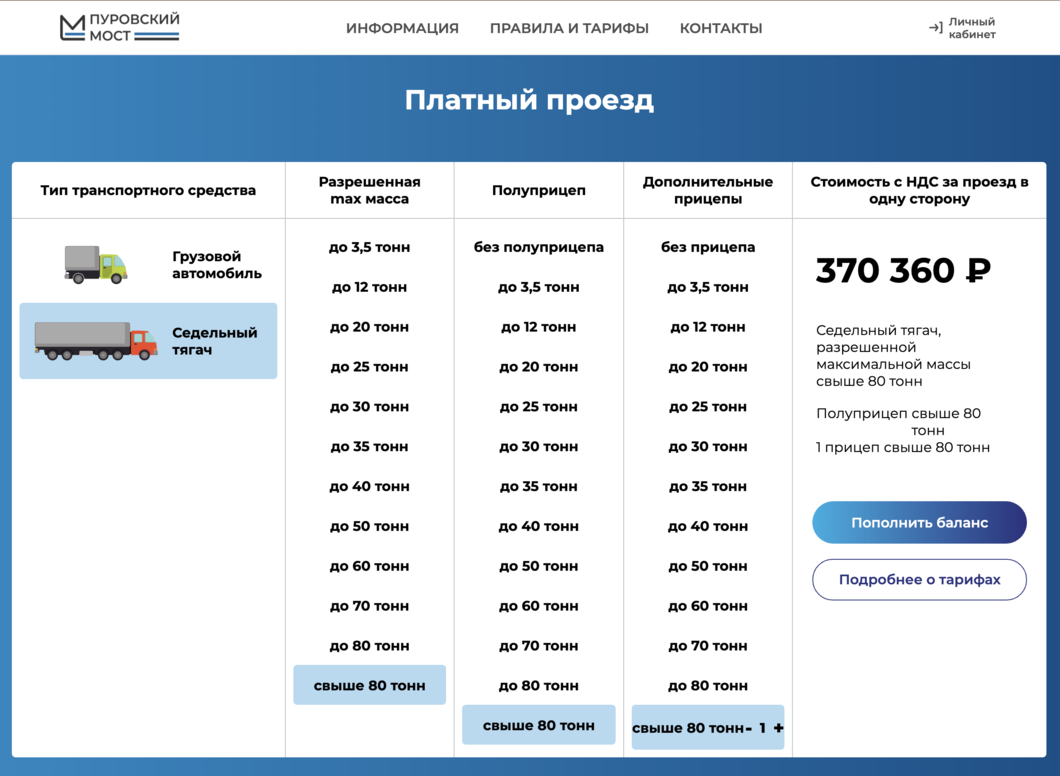This screenshot has height=776, width=1060.
Task: Open the ИНФОРМАЦИЯ menu item
Action: [x=402, y=28]
